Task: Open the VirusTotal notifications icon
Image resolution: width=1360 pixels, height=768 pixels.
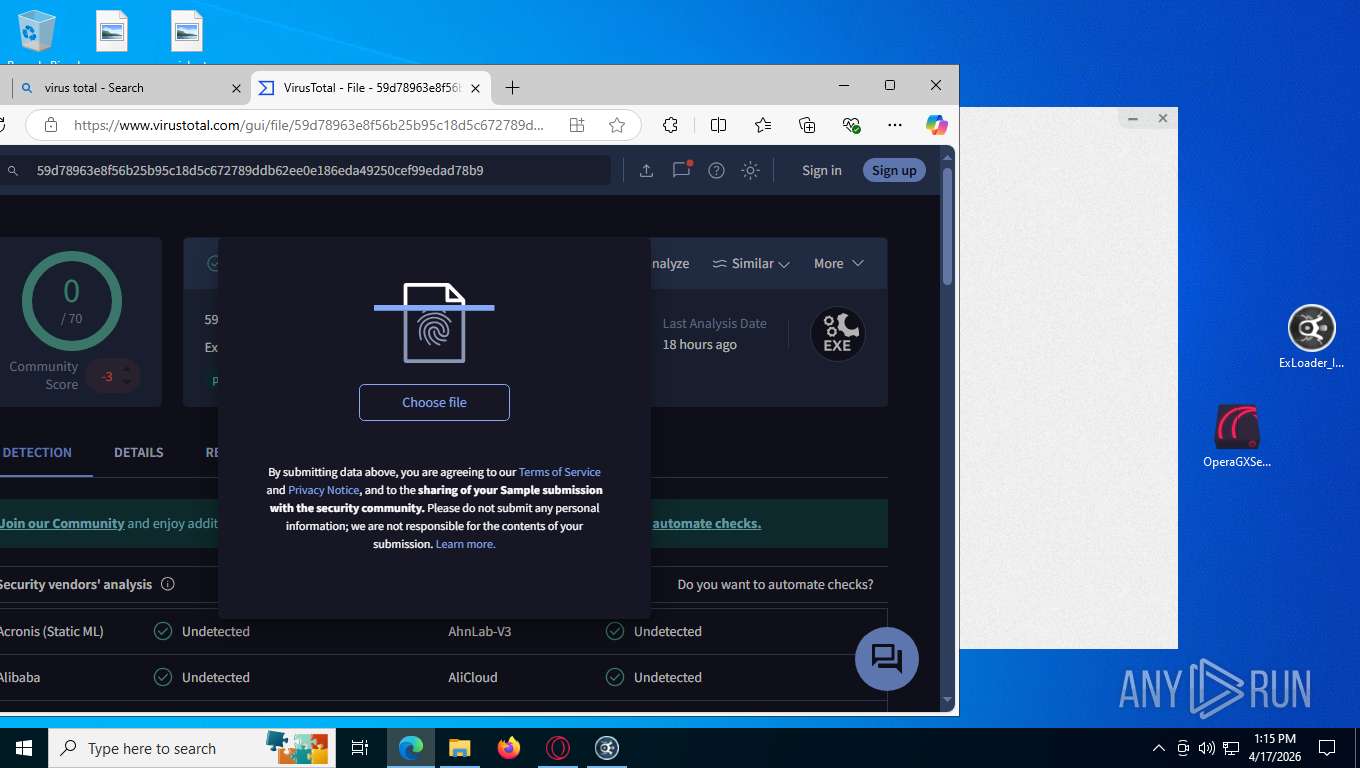Action: pyautogui.click(x=682, y=170)
